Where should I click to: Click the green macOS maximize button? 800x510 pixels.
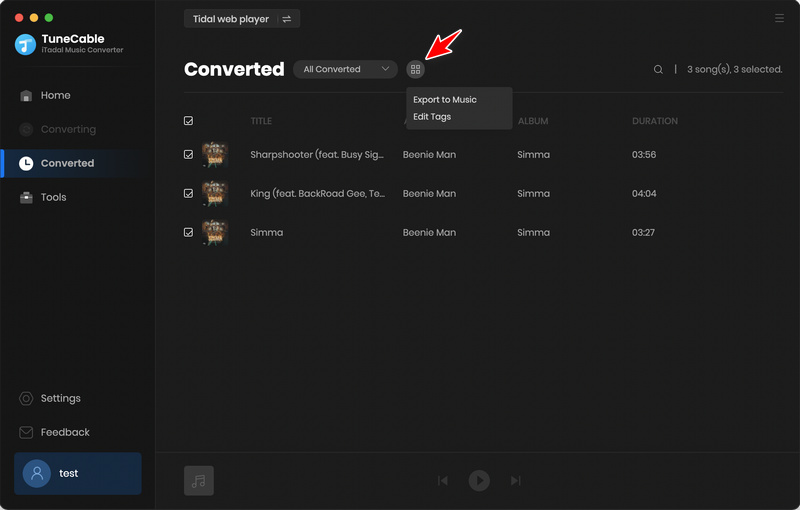49,18
